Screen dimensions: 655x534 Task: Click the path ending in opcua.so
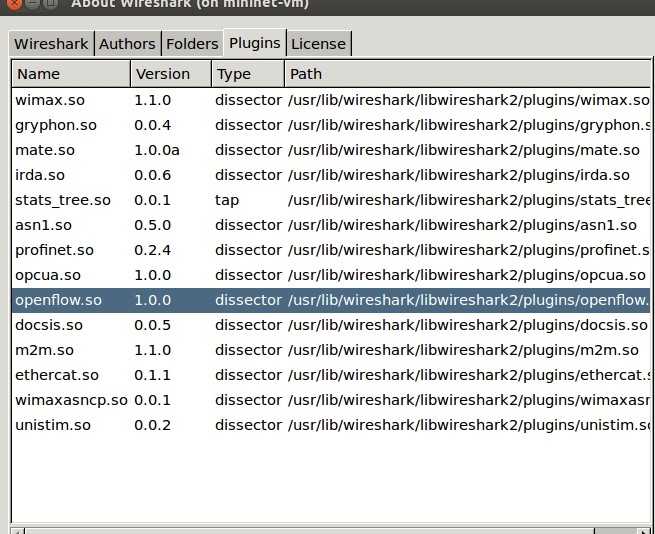pos(467,275)
